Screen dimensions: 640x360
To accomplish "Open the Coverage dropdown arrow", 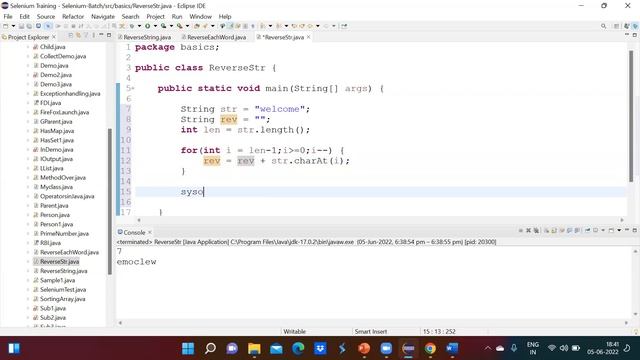I will pos(171,26).
